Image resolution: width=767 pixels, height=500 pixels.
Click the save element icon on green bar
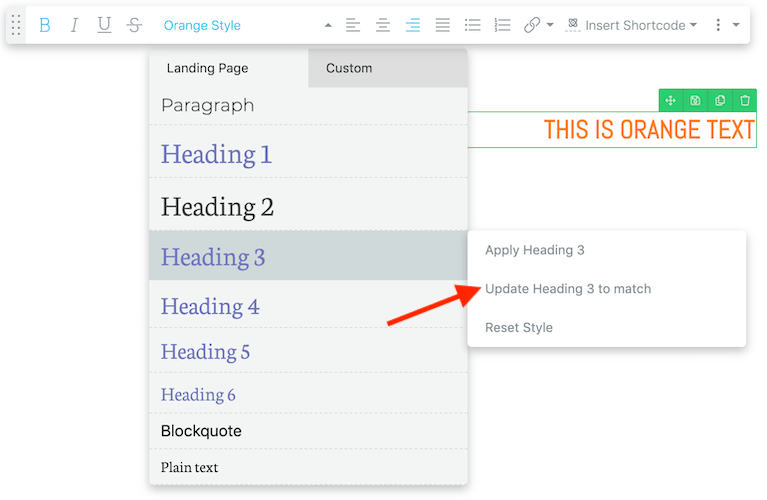pos(695,100)
